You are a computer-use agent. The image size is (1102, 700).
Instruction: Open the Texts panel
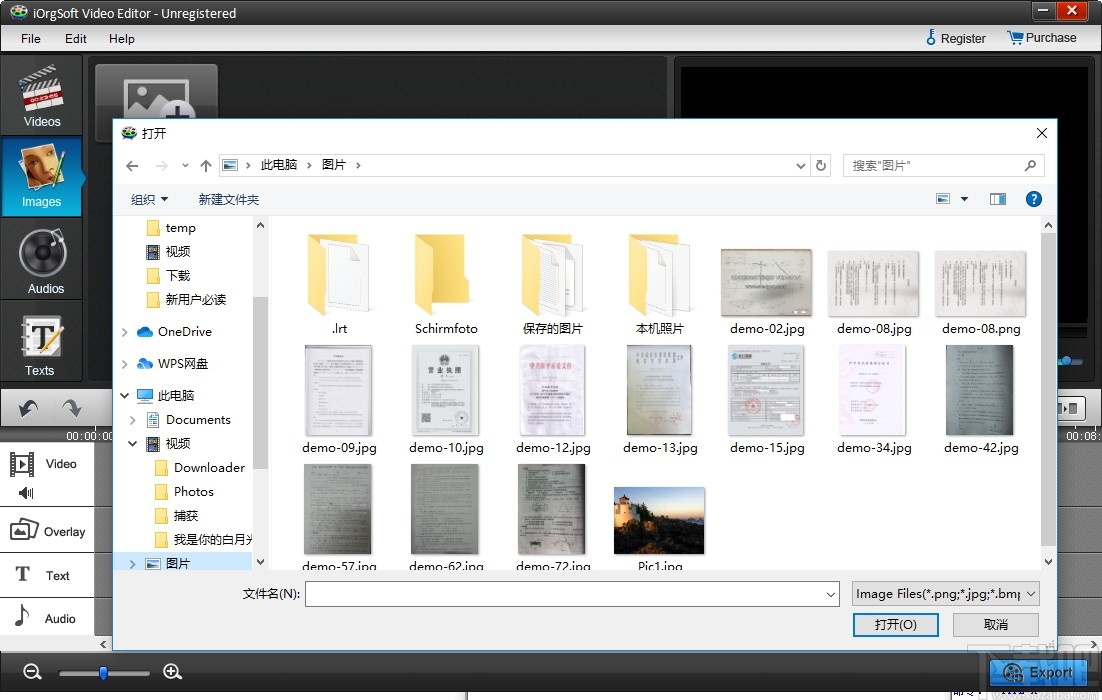click(41, 343)
